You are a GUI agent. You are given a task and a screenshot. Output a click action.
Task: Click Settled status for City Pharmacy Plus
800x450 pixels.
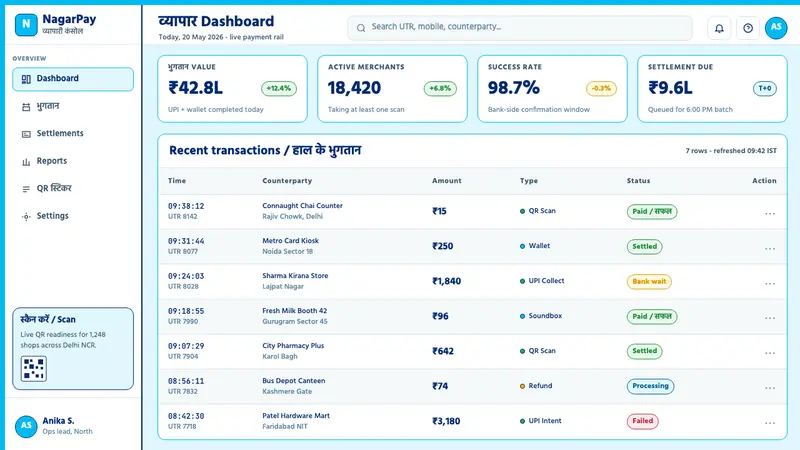click(x=644, y=352)
